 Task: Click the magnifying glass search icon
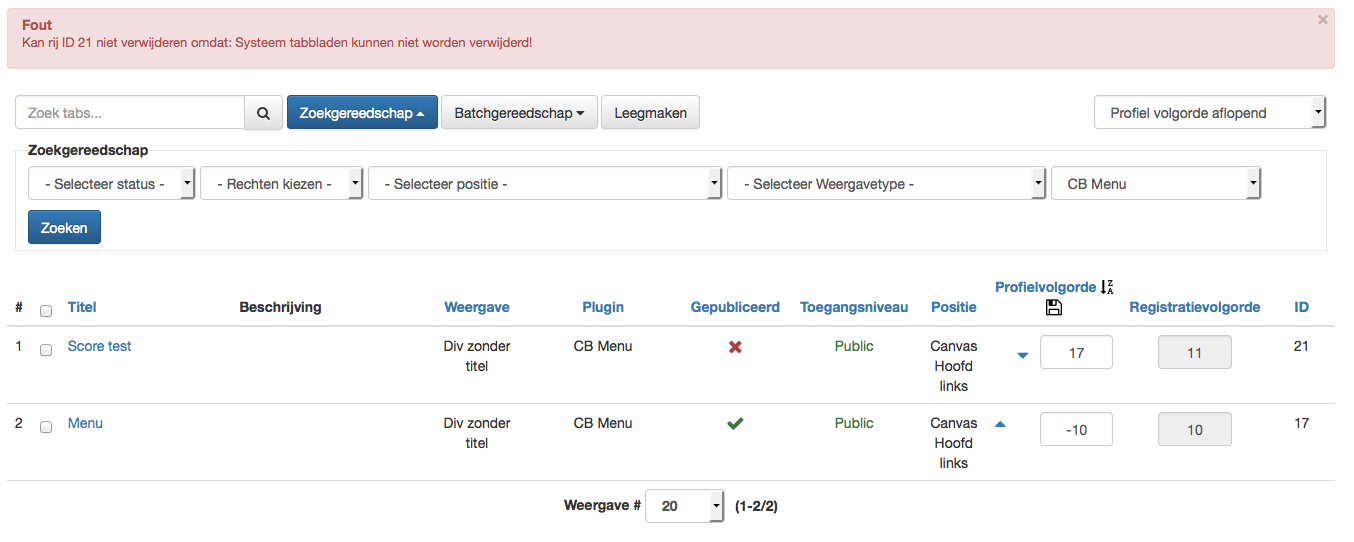[x=263, y=113]
